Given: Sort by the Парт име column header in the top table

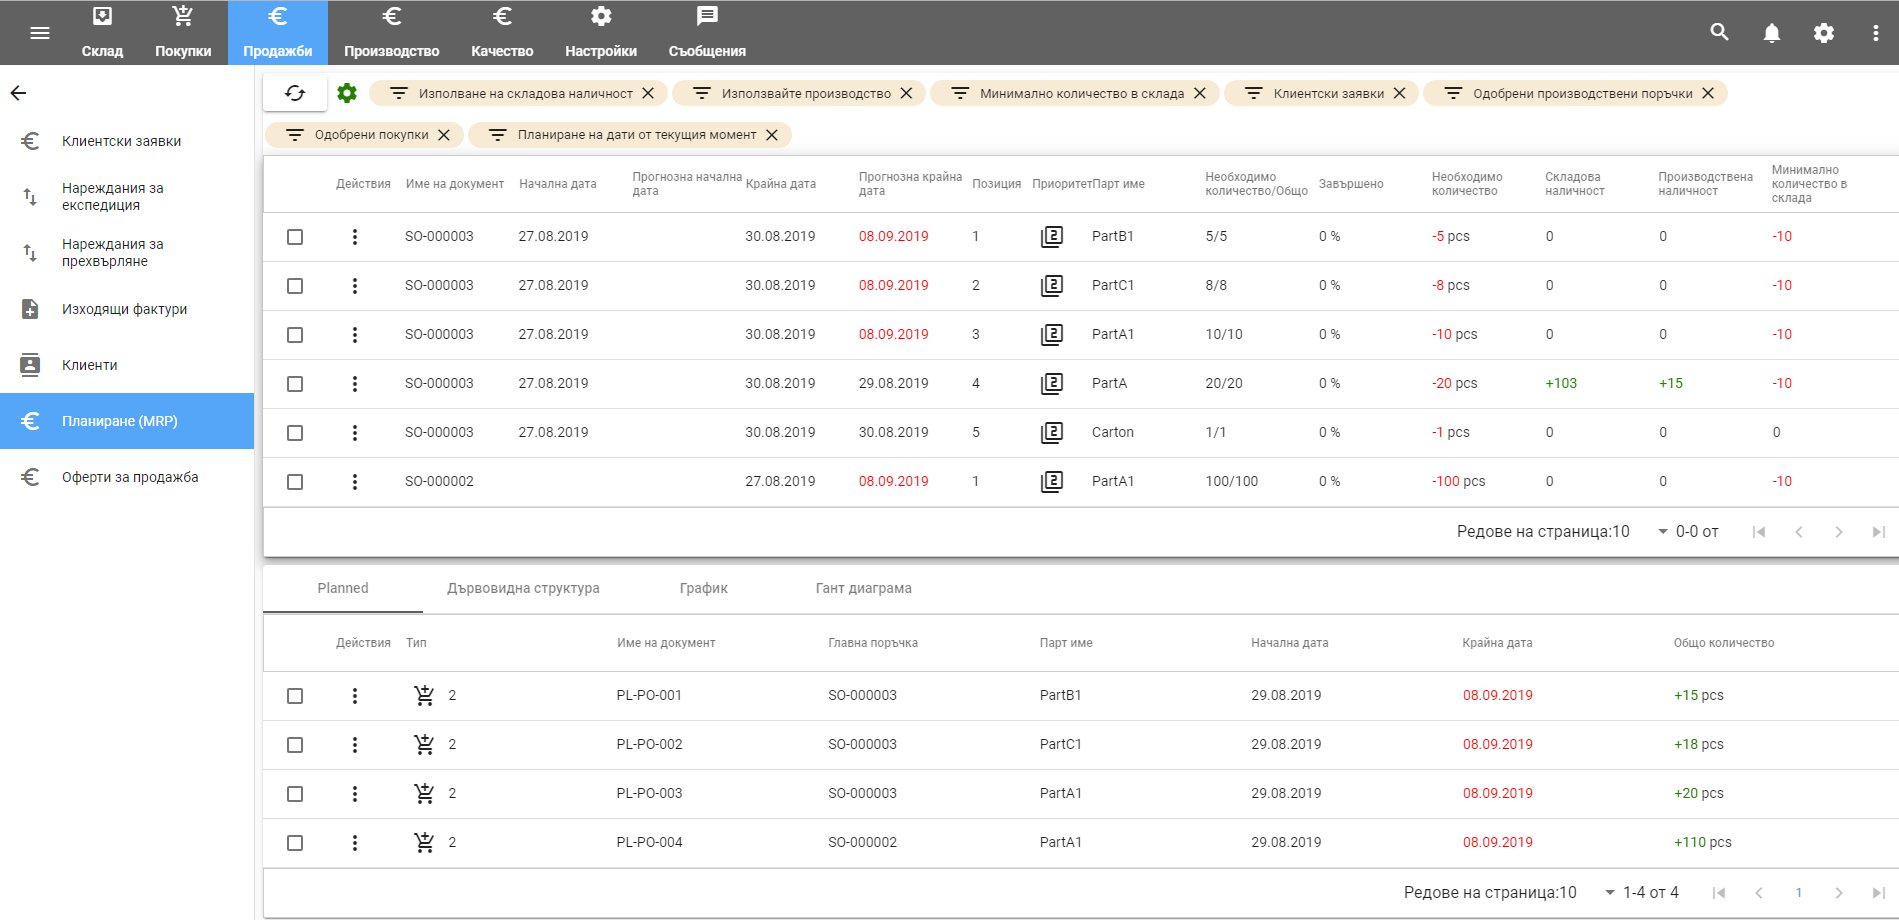Looking at the screenshot, I should pos(1118,184).
